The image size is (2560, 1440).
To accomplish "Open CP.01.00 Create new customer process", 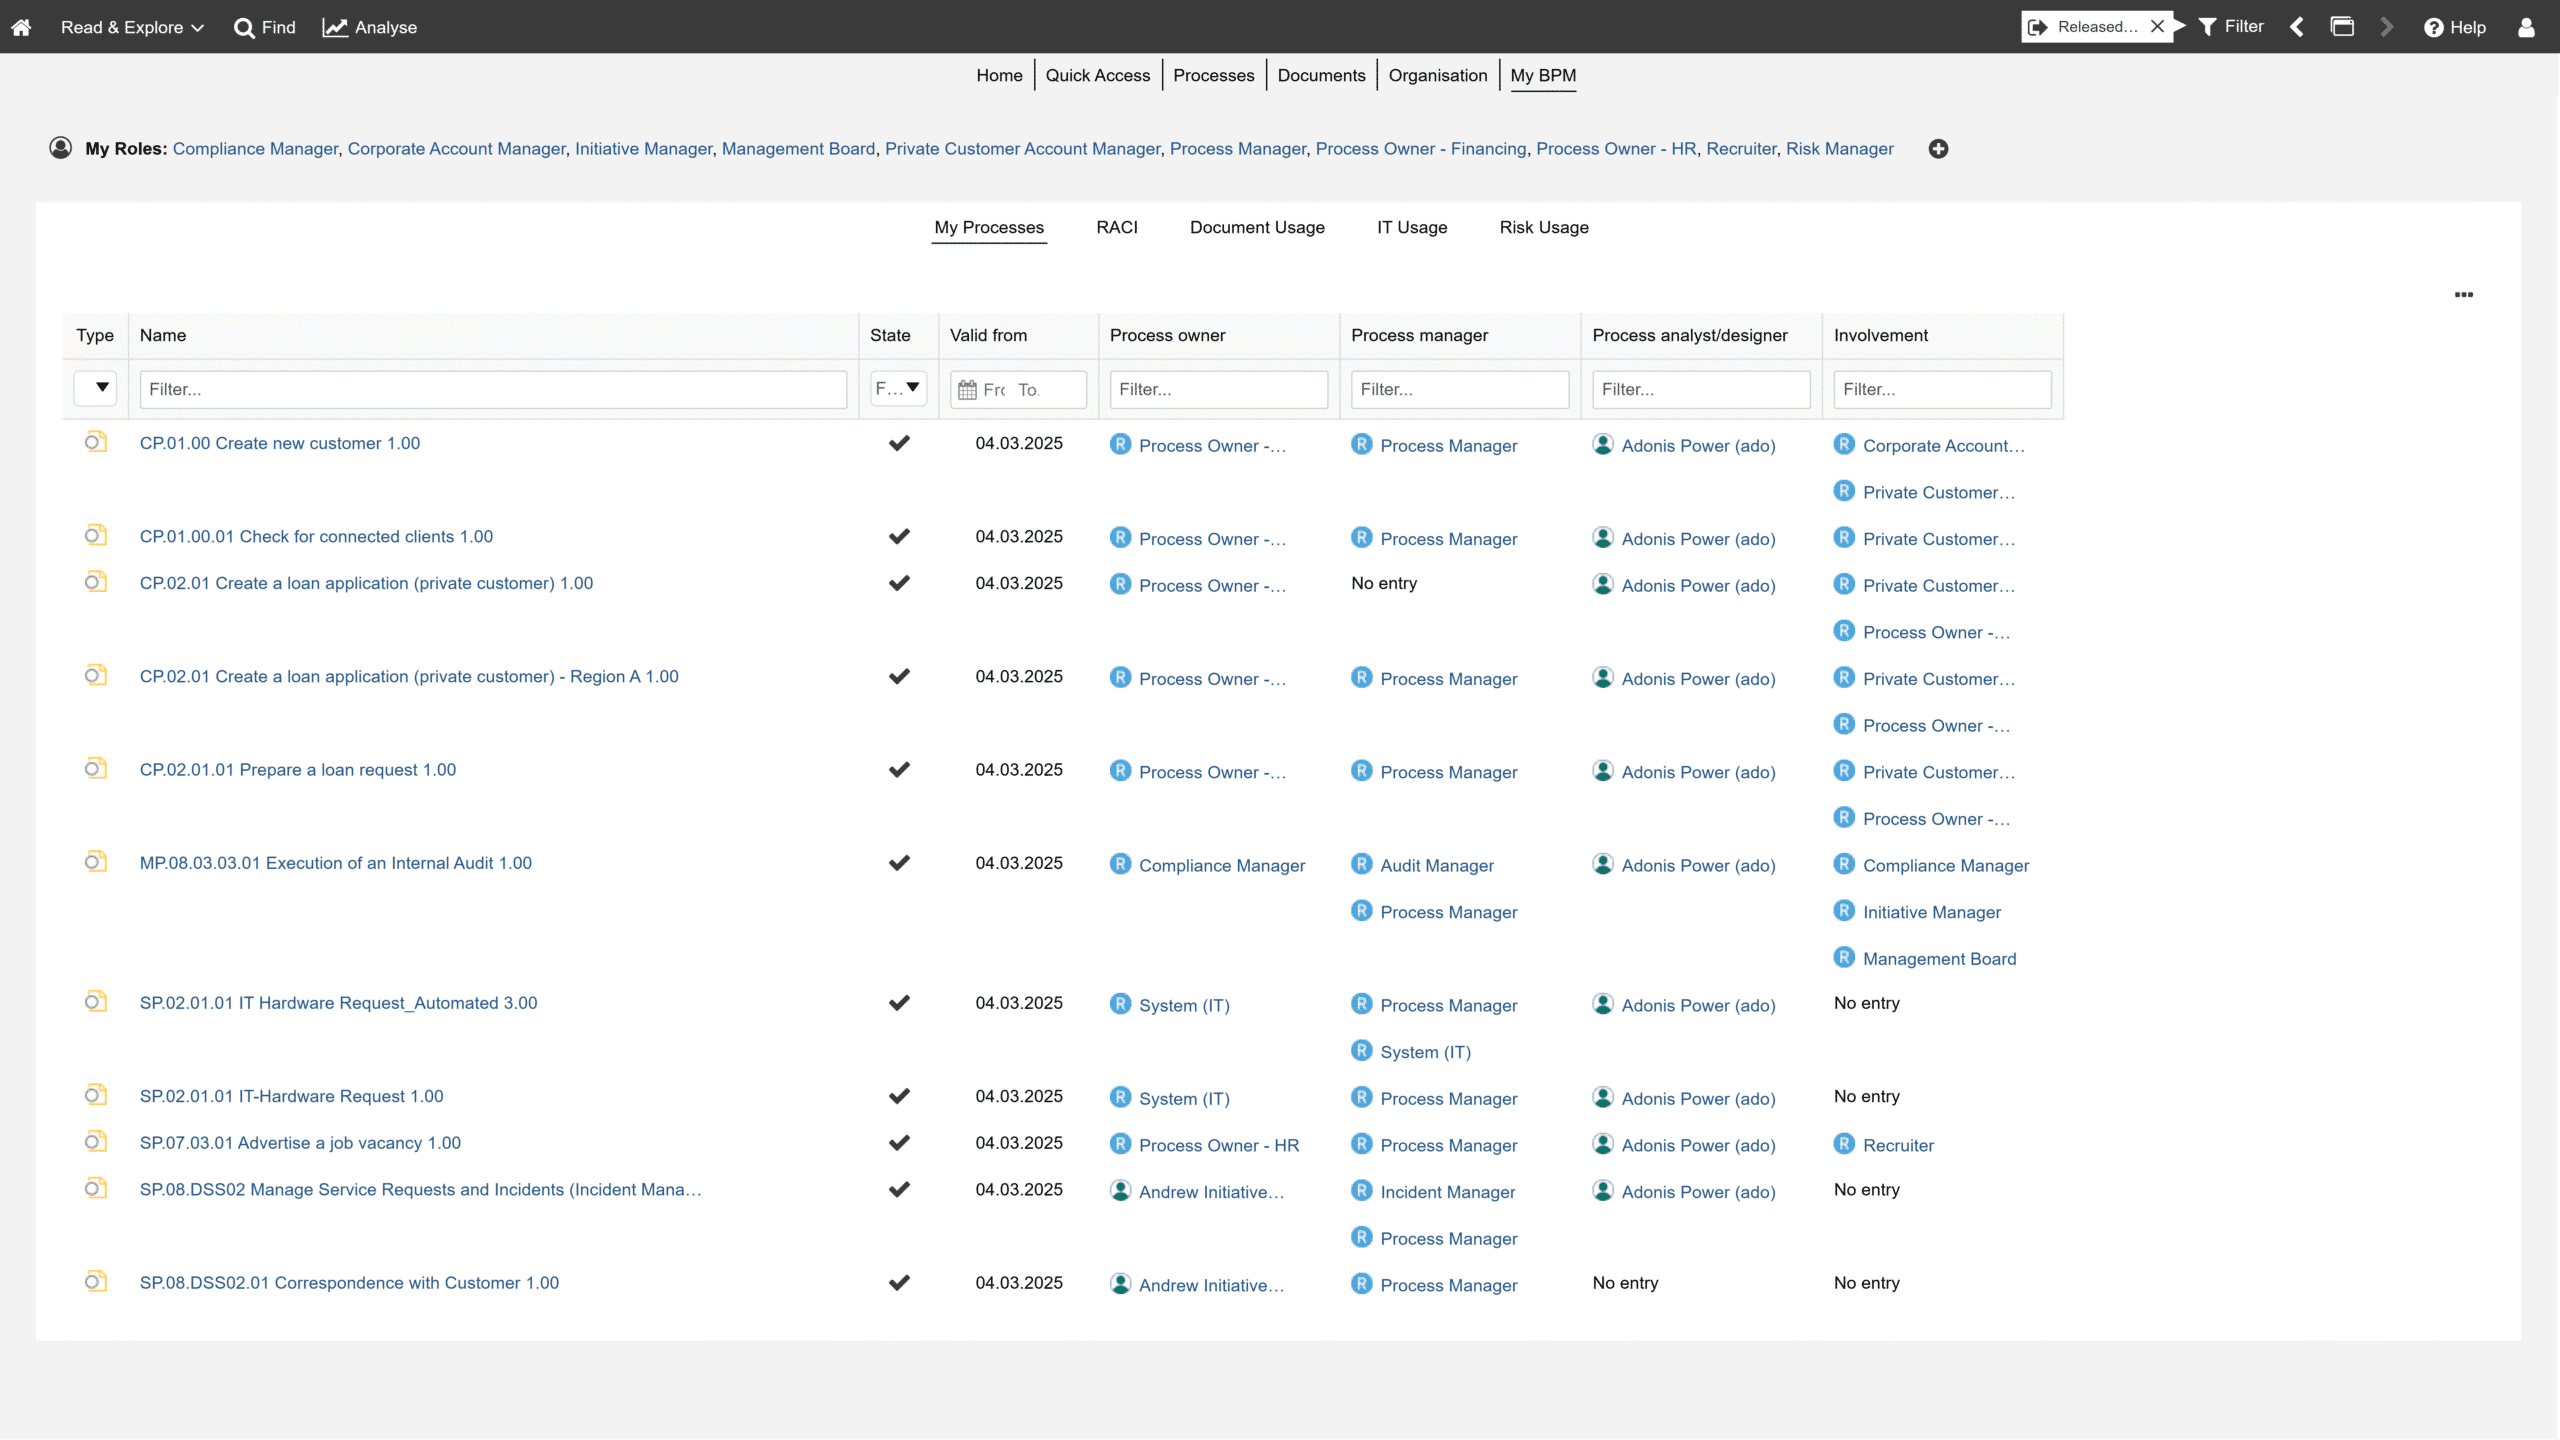I will tap(279, 443).
